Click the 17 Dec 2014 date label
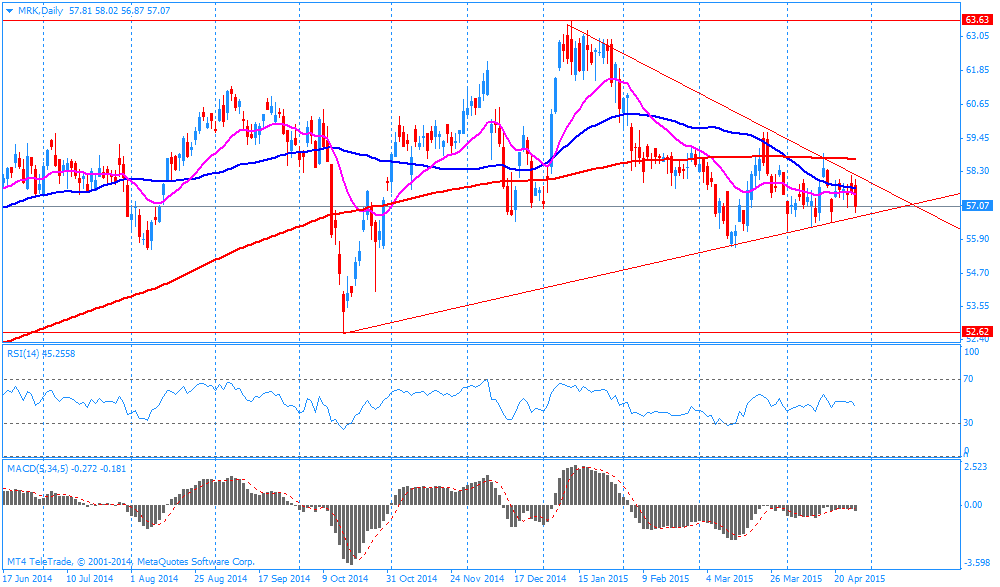 541,579
